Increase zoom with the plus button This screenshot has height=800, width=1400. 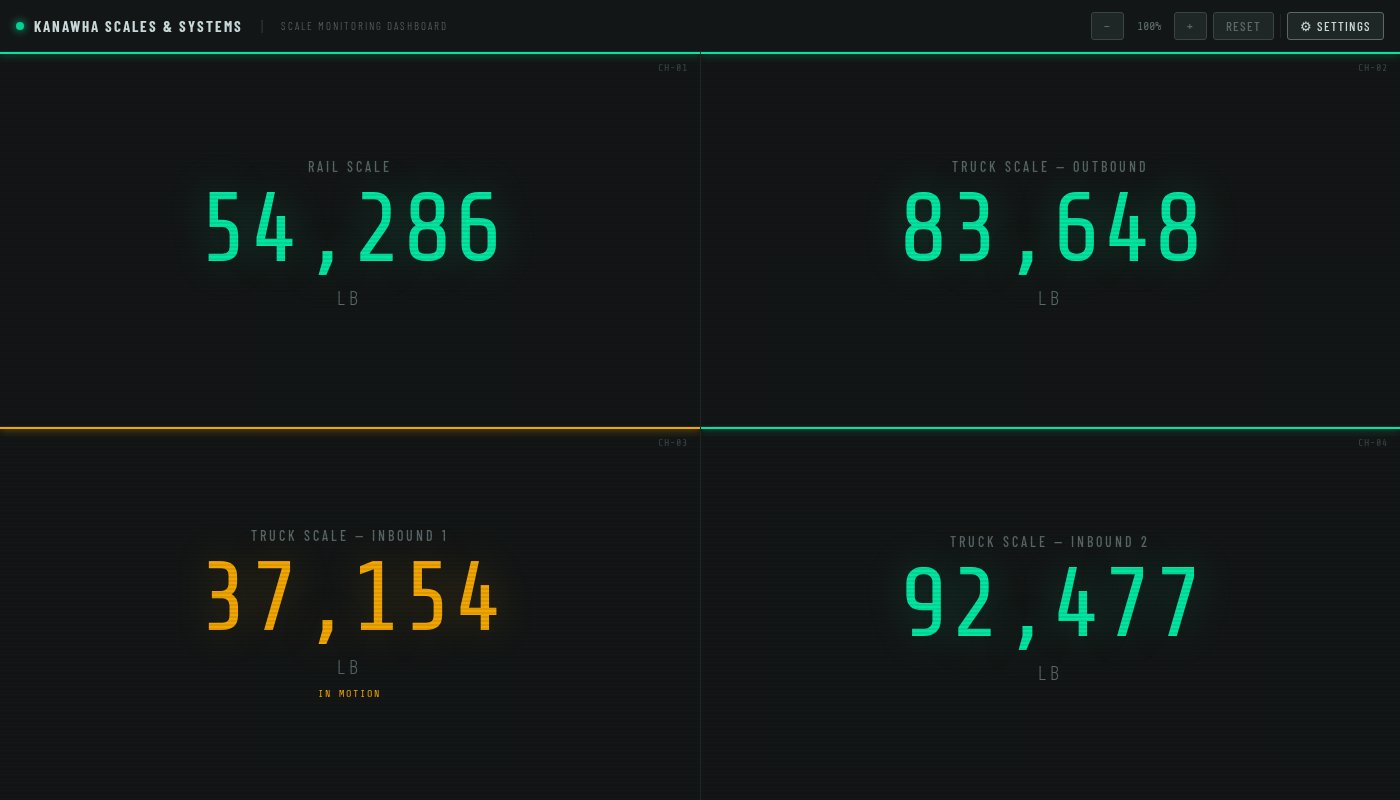[x=1190, y=26]
